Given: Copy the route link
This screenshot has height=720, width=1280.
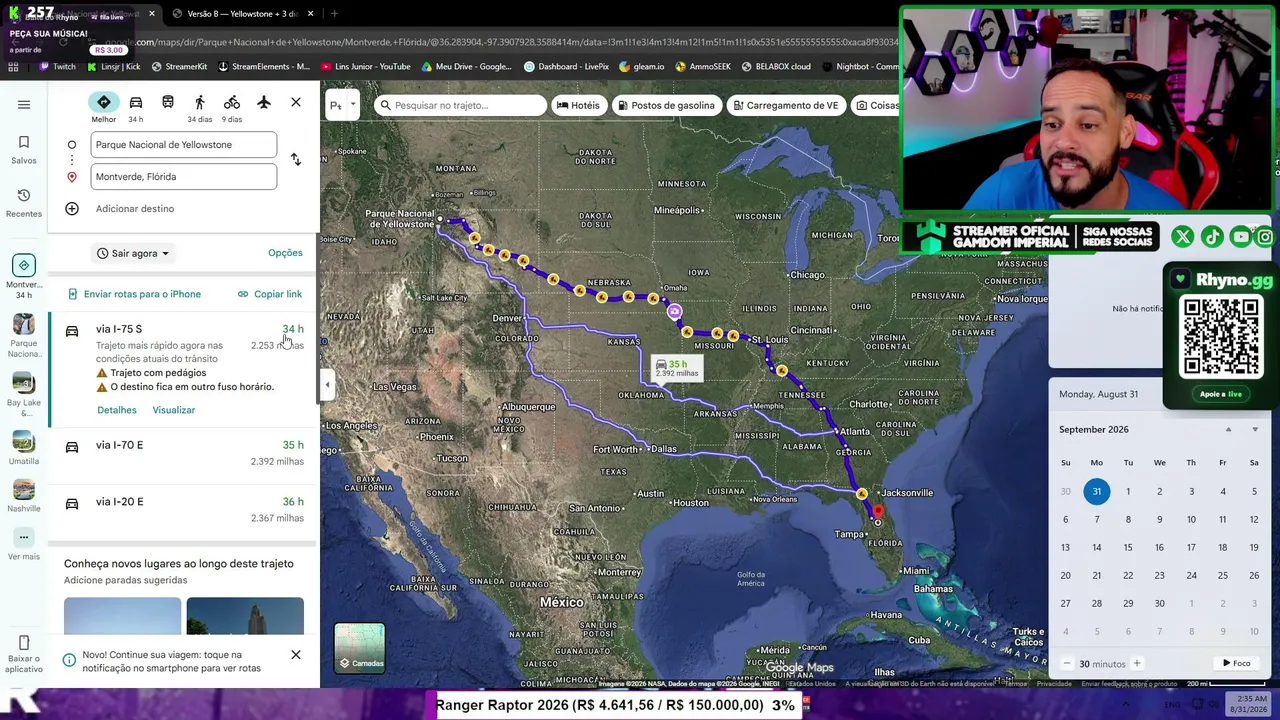Looking at the screenshot, I should [270, 294].
